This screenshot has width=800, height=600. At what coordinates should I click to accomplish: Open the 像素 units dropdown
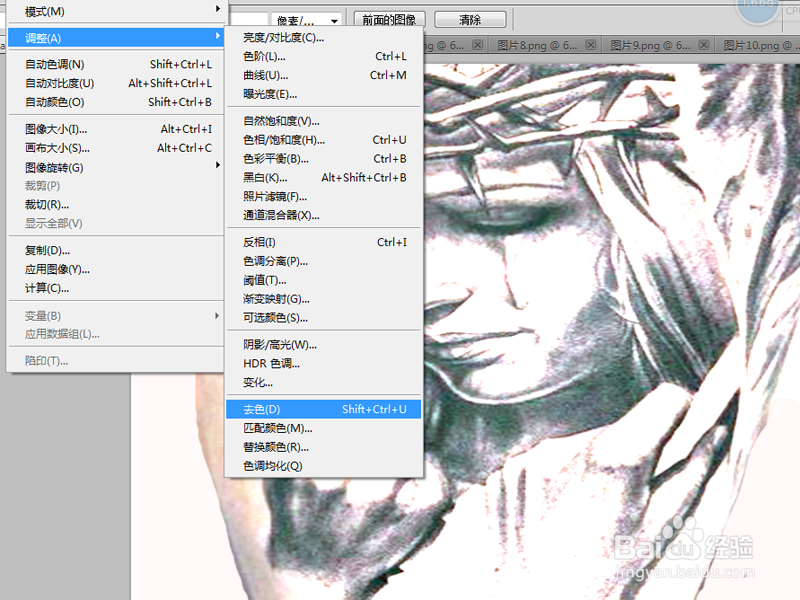coord(307,20)
